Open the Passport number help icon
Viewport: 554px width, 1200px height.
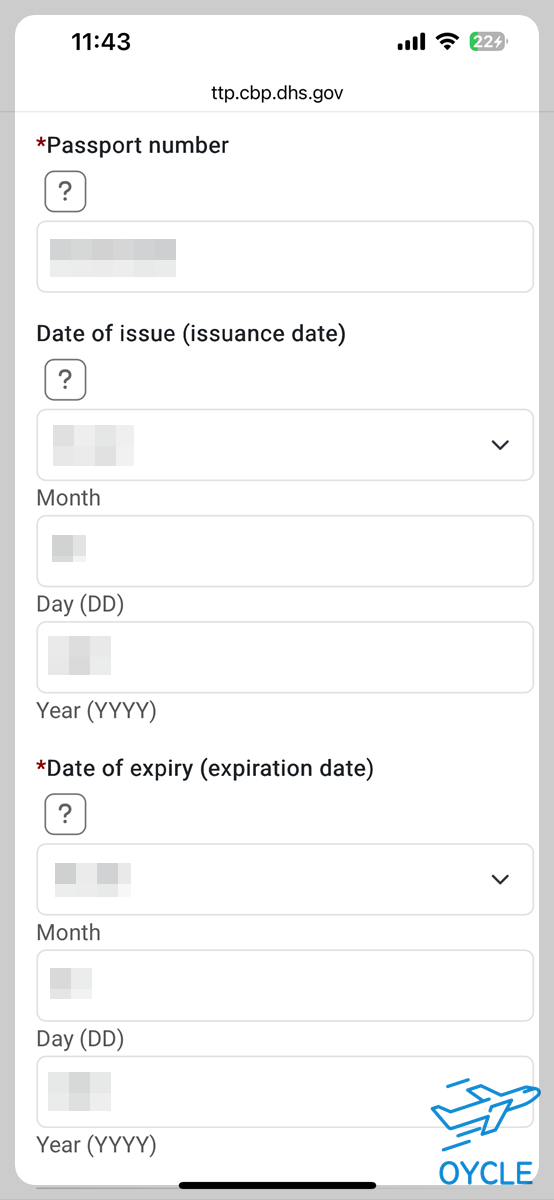coord(65,191)
